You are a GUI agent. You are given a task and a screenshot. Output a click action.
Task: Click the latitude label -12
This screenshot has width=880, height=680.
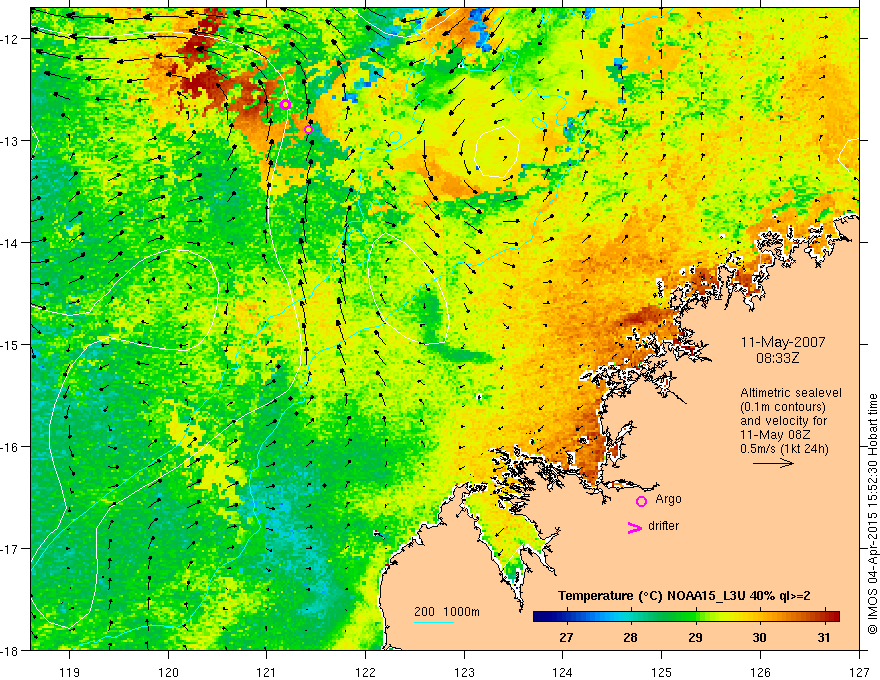10,39
